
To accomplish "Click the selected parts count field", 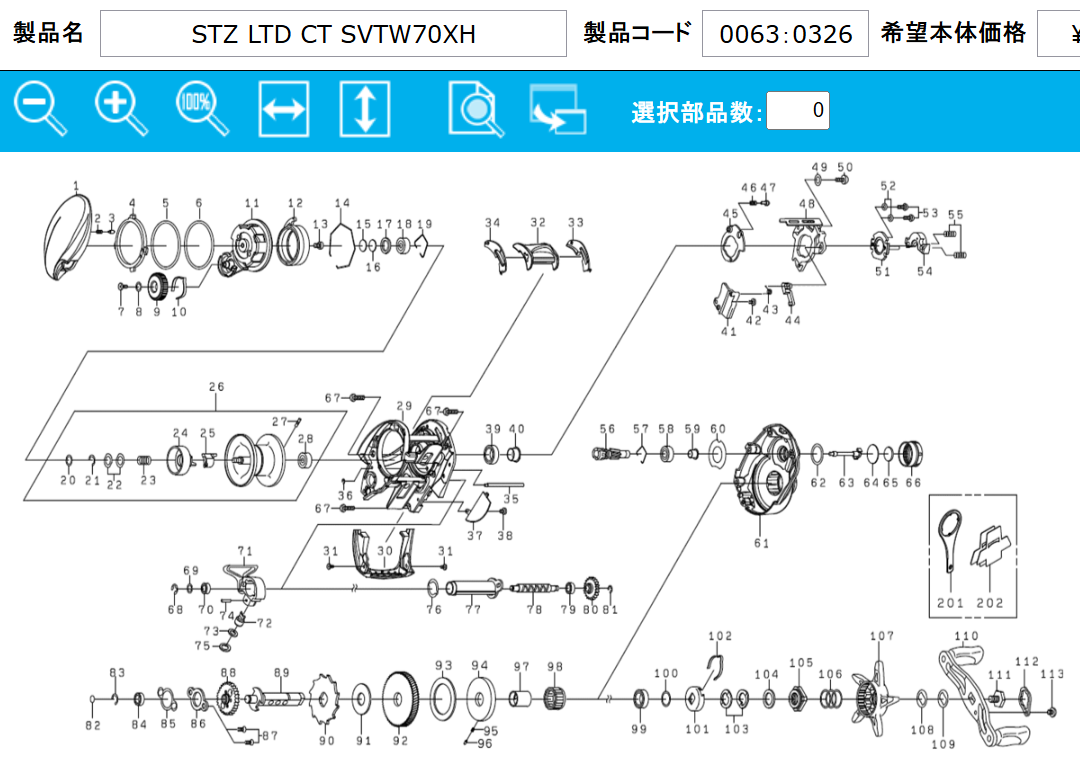I will (x=798, y=111).
